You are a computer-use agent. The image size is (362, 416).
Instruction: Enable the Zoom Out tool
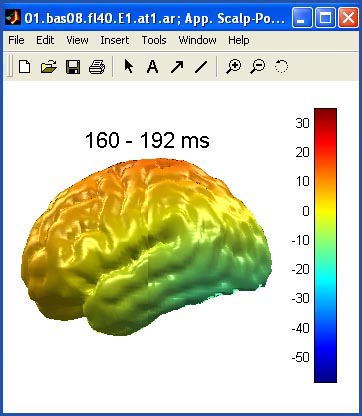click(x=258, y=66)
